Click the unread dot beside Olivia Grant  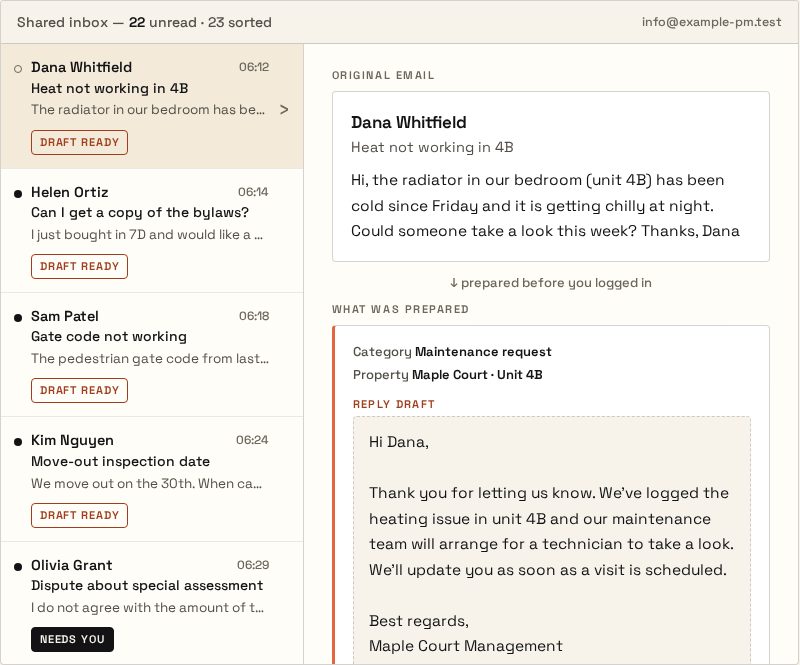[18, 567]
